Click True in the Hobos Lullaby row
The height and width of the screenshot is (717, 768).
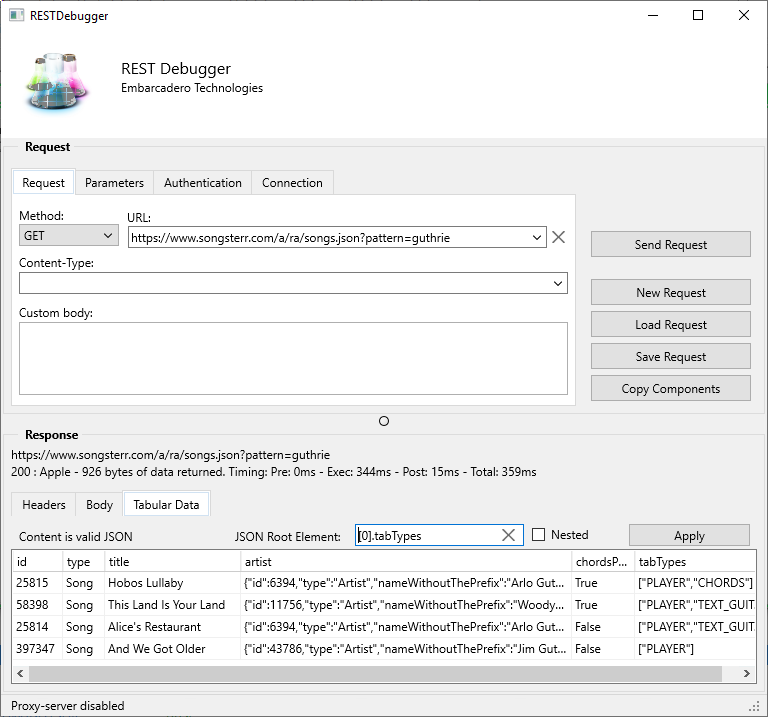tap(603, 583)
